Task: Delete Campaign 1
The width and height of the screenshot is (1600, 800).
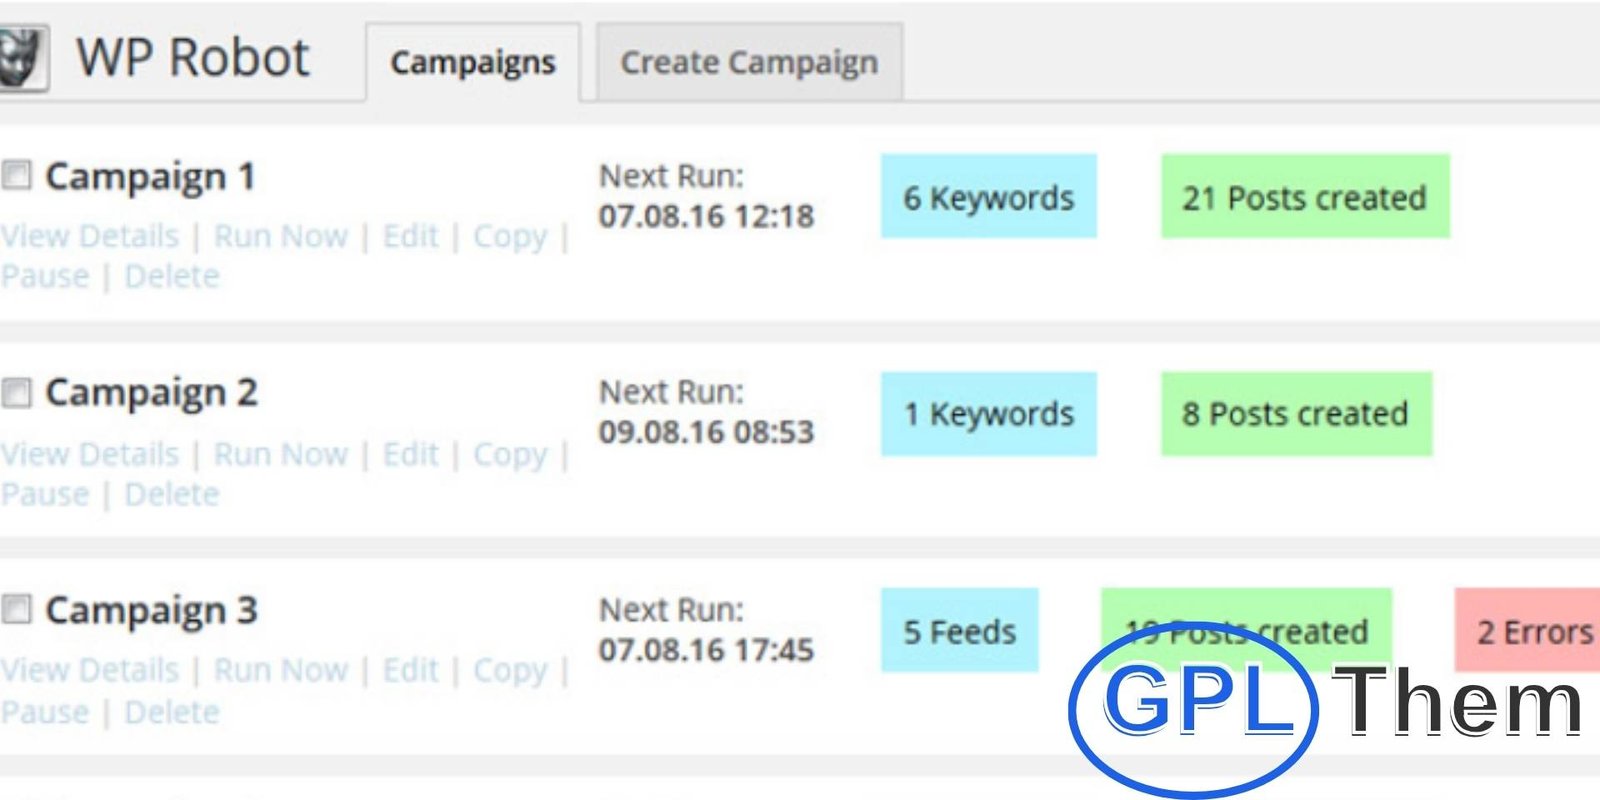Action: (x=171, y=276)
